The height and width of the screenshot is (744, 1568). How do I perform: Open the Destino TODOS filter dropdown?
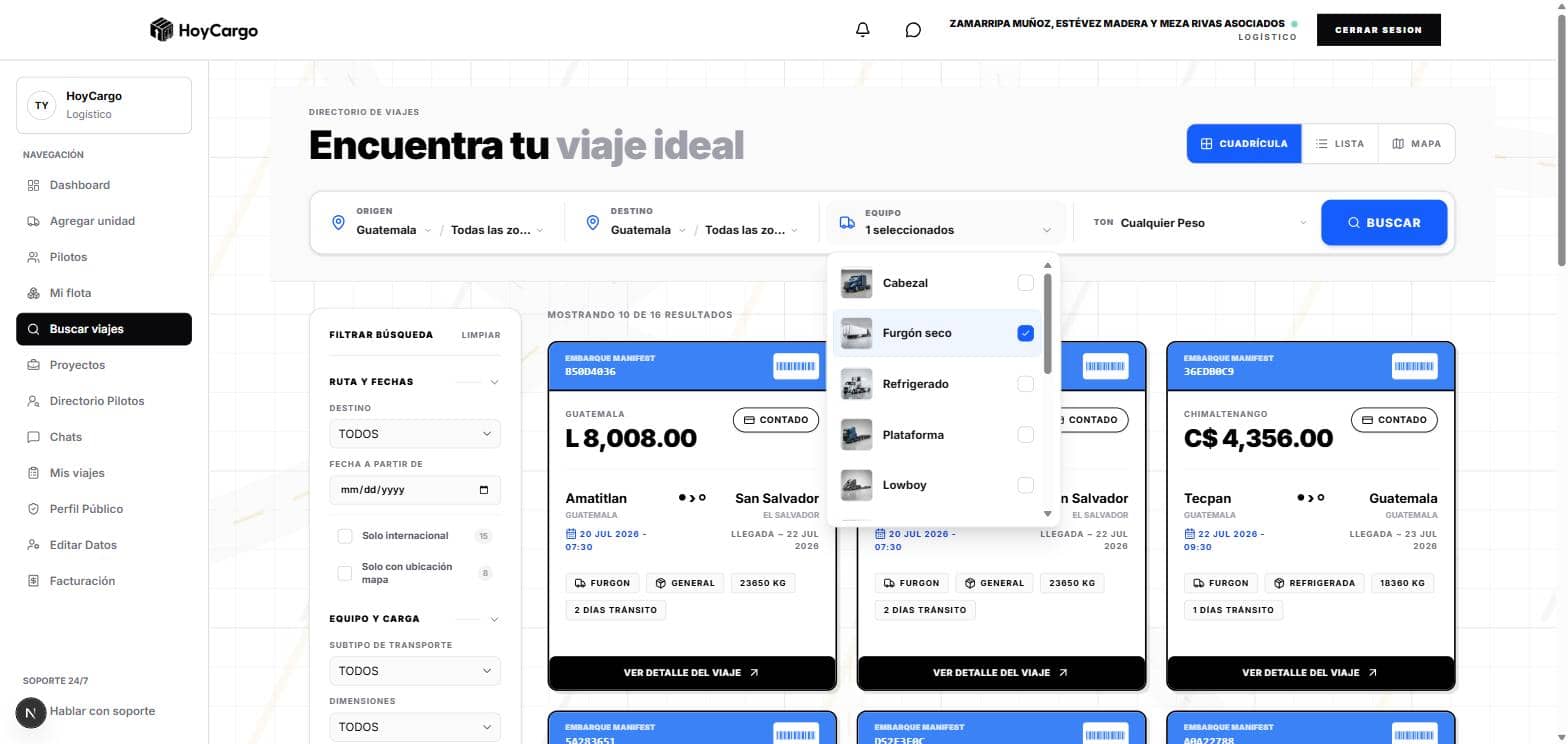coord(415,434)
